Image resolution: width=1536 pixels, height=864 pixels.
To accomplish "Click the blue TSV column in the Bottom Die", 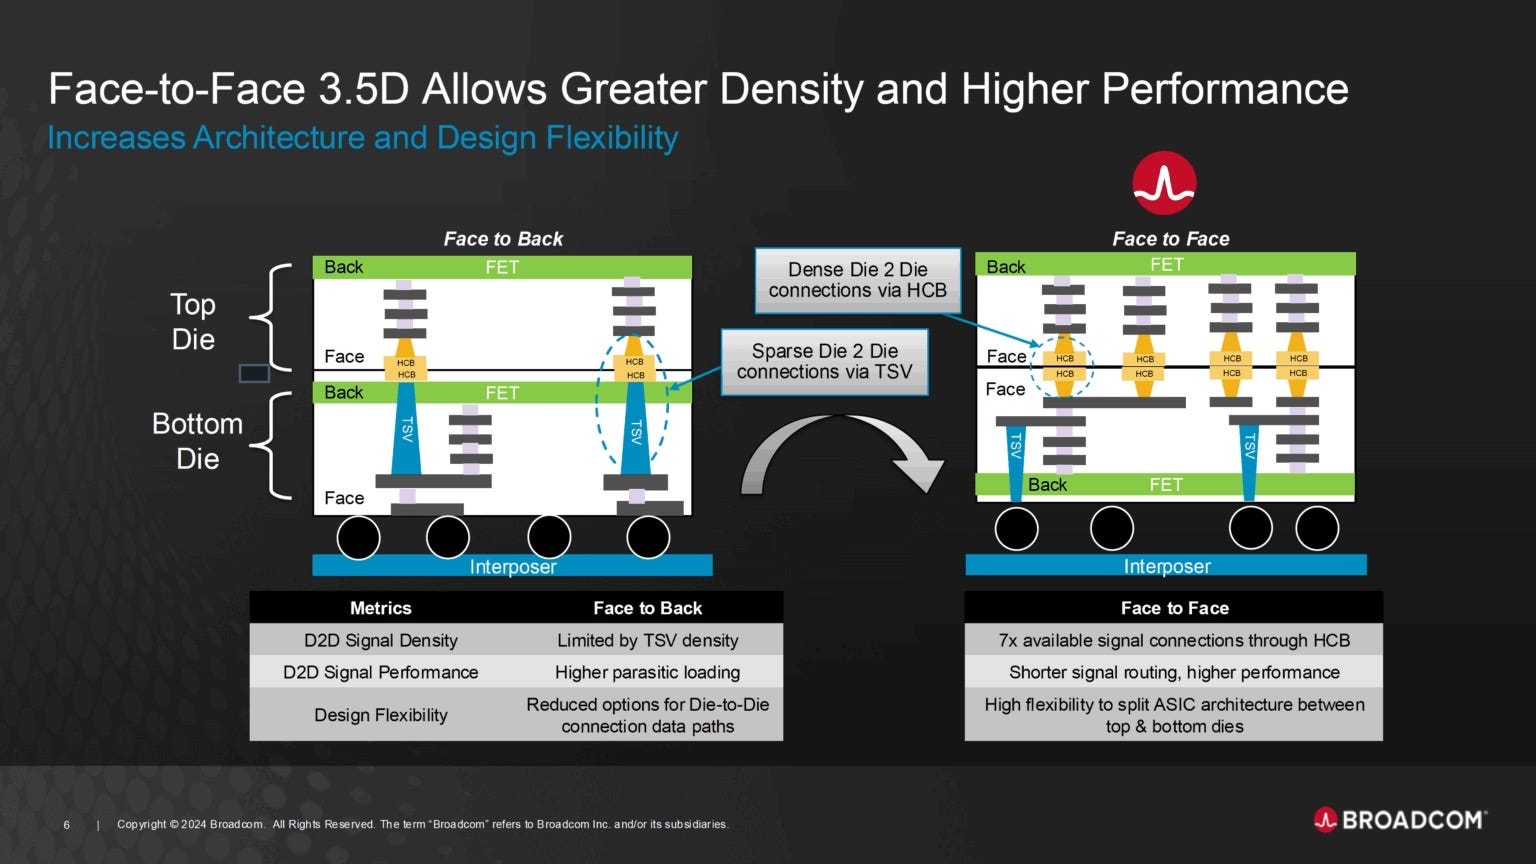I will click(406, 435).
